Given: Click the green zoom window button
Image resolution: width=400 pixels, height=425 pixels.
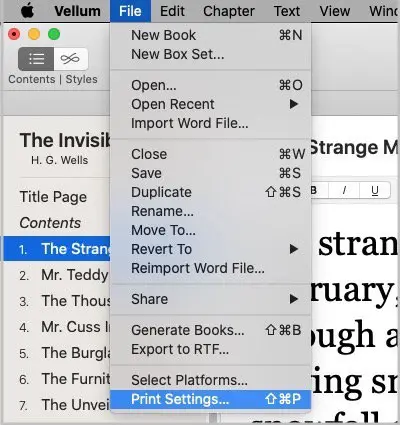Looking at the screenshot, I should point(54,34).
